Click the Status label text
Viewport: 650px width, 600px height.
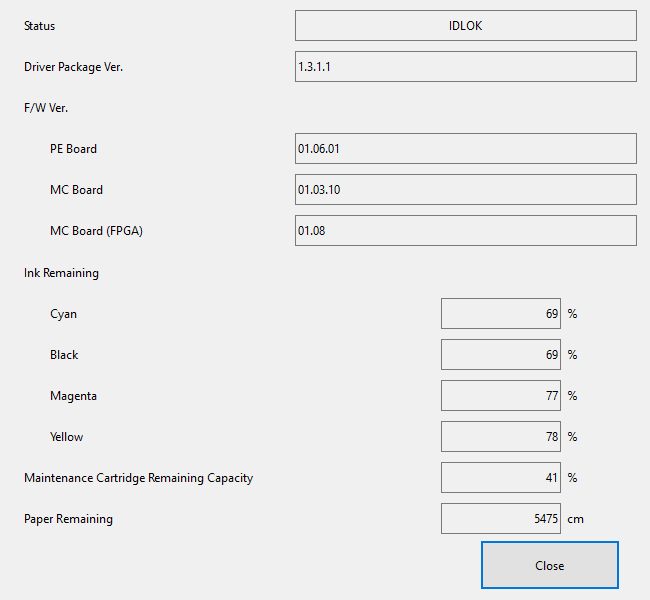coord(40,26)
